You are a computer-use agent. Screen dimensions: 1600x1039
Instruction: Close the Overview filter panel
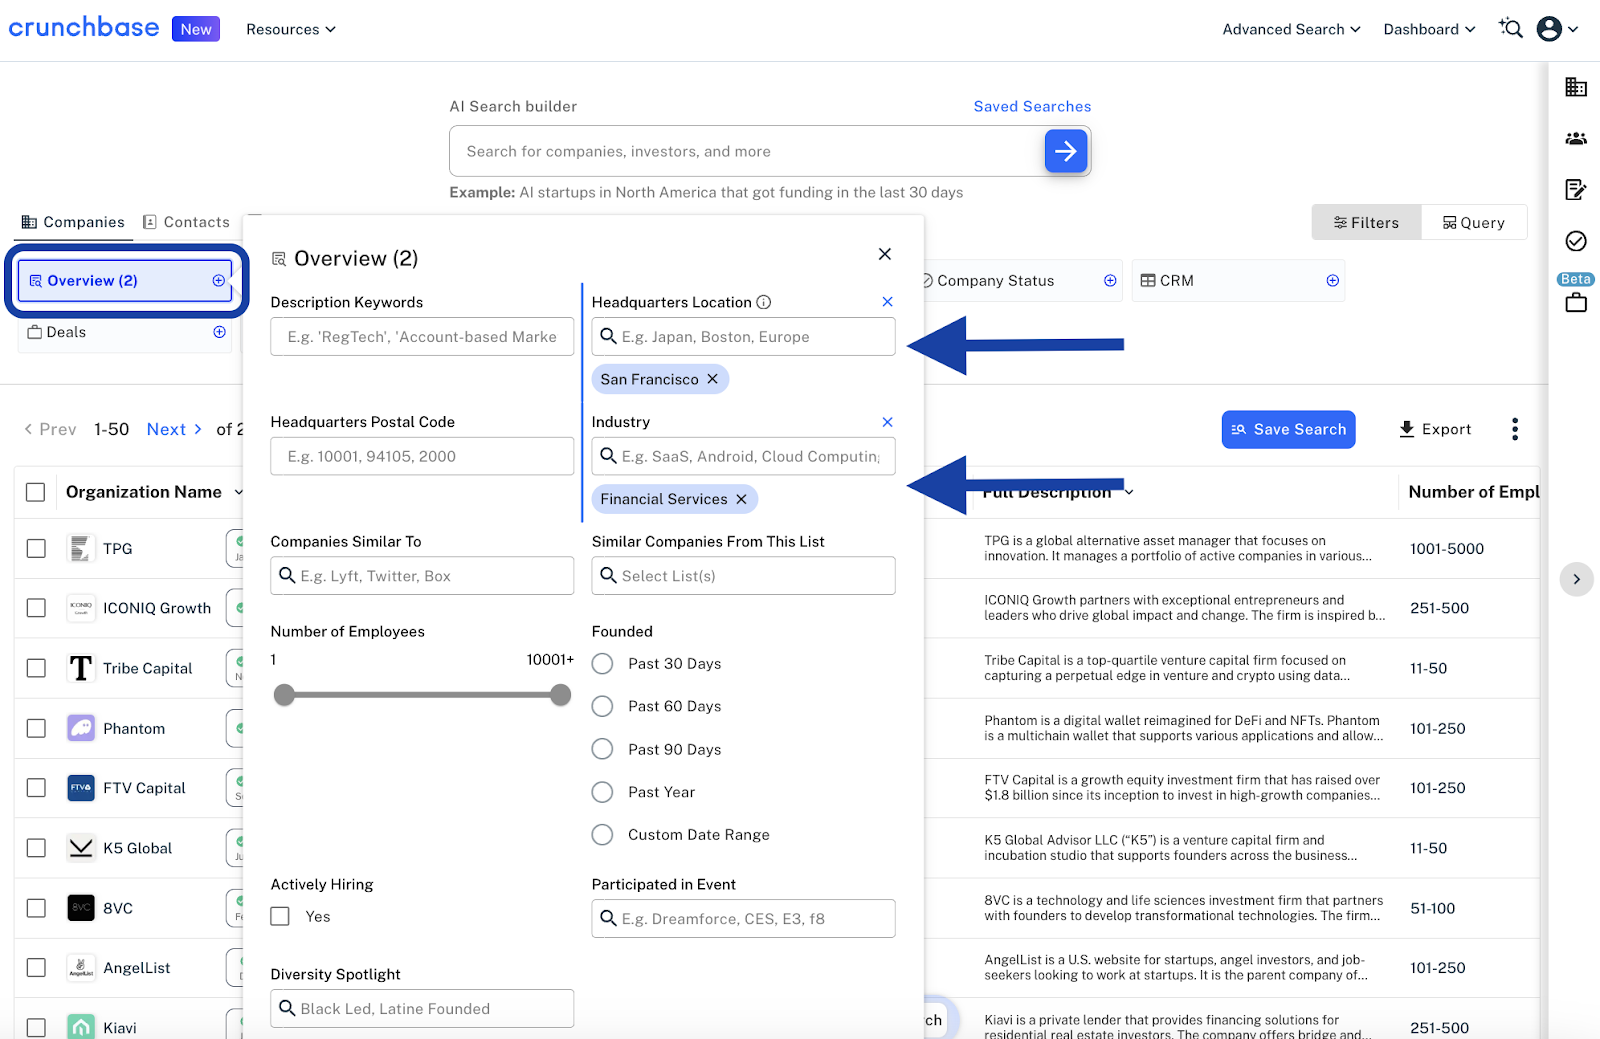885,254
